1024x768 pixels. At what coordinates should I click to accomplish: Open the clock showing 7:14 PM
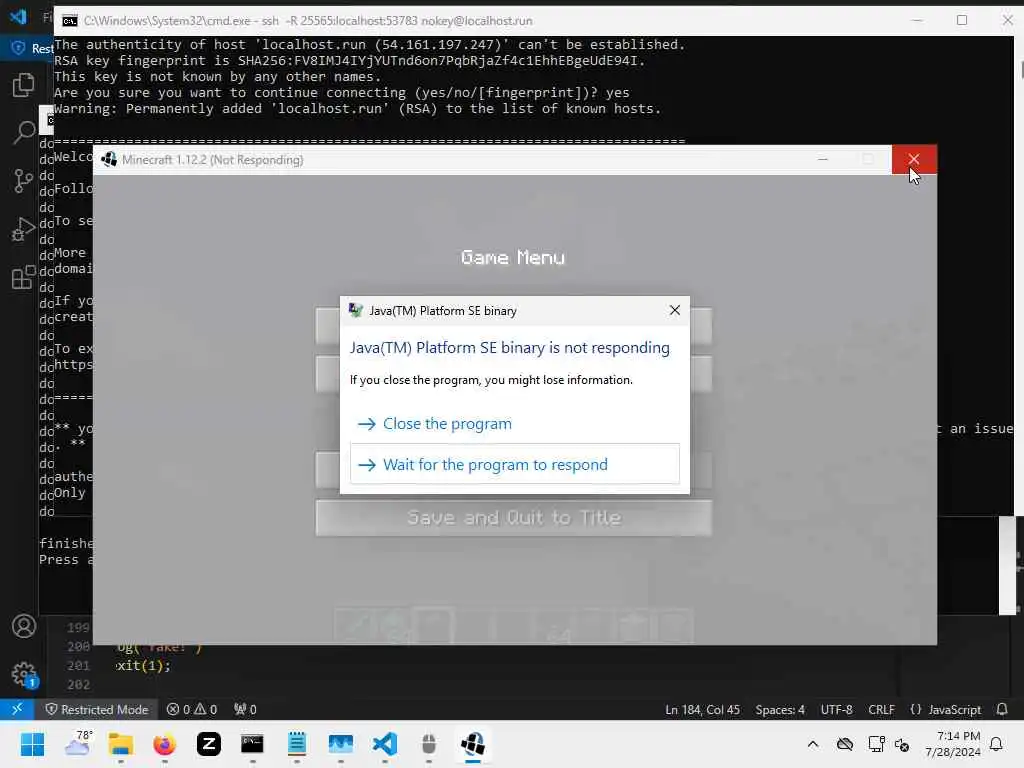tap(953, 744)
